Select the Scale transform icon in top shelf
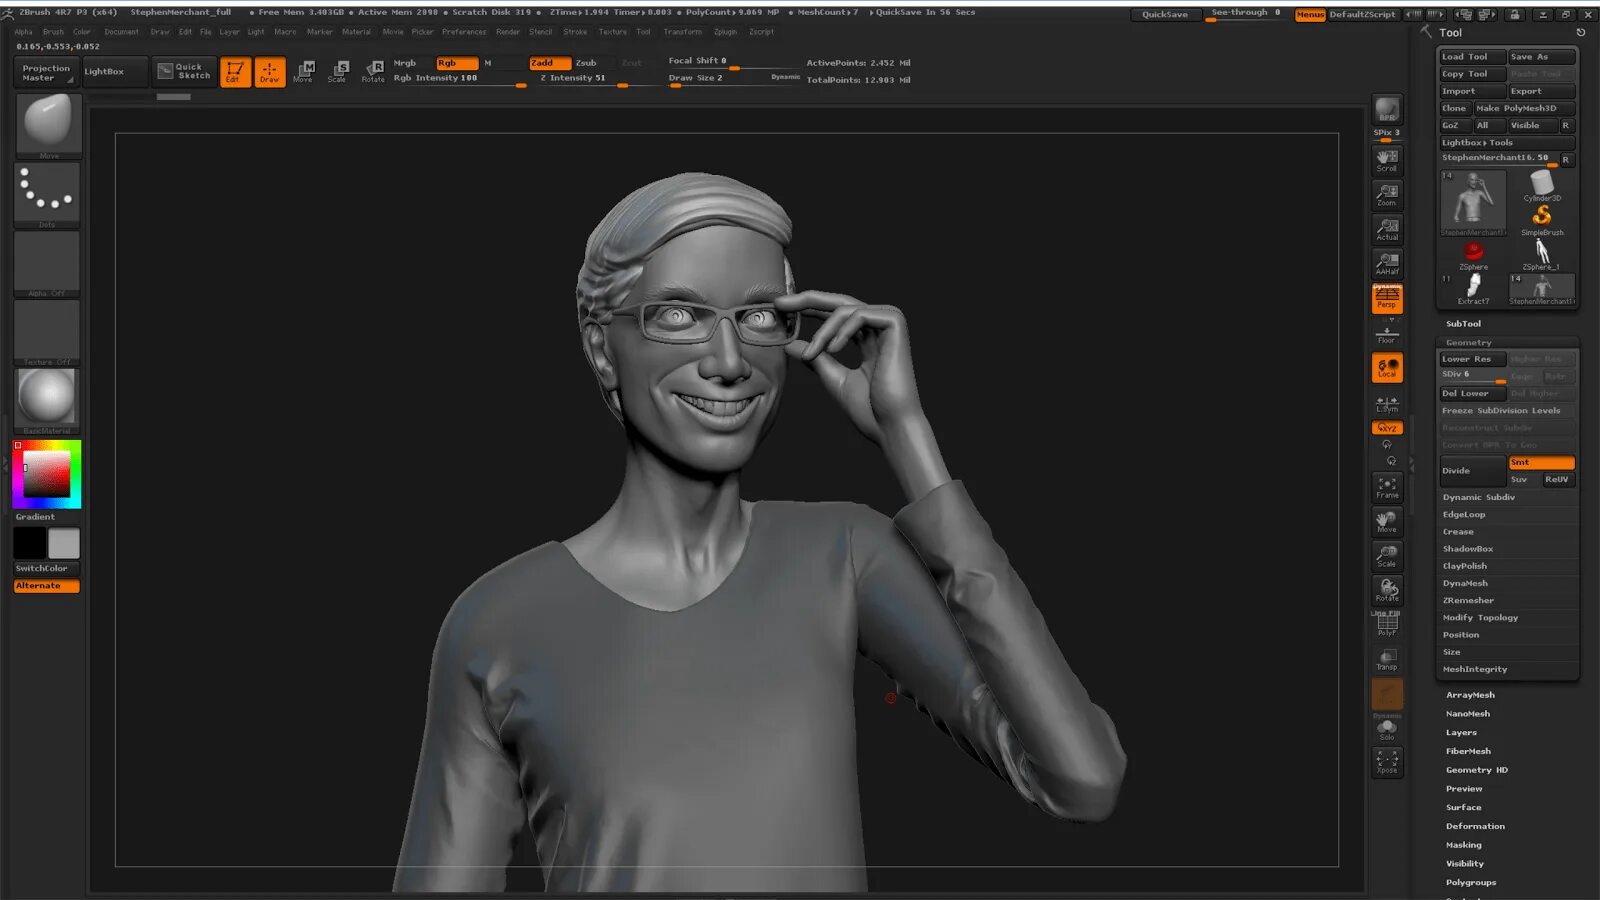 click(x=338, y=72)
